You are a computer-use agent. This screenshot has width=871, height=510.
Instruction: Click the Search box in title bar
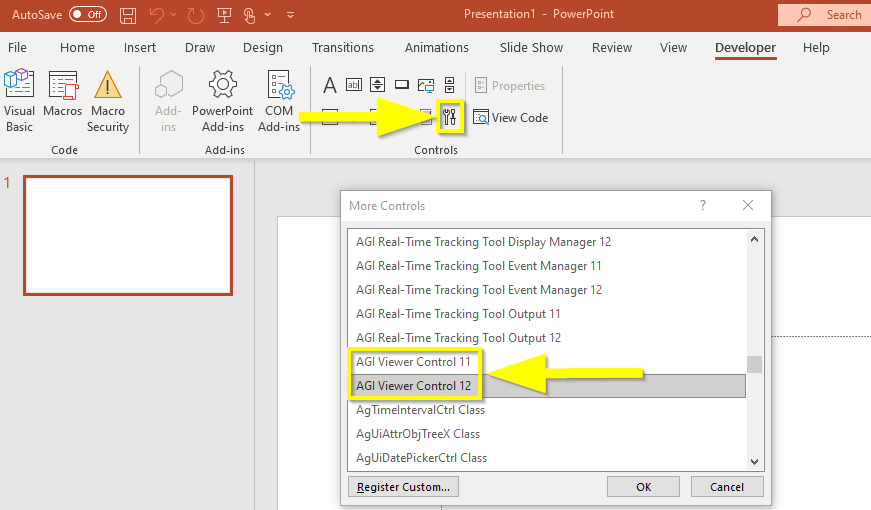pos(824,15)
